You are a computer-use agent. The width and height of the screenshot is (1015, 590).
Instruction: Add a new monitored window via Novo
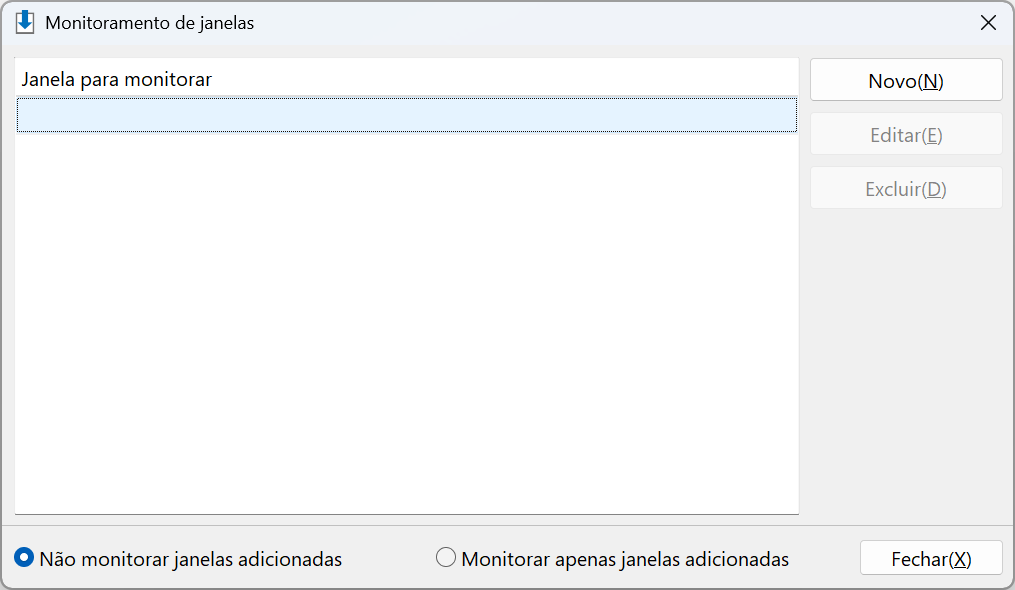(906, 80)
